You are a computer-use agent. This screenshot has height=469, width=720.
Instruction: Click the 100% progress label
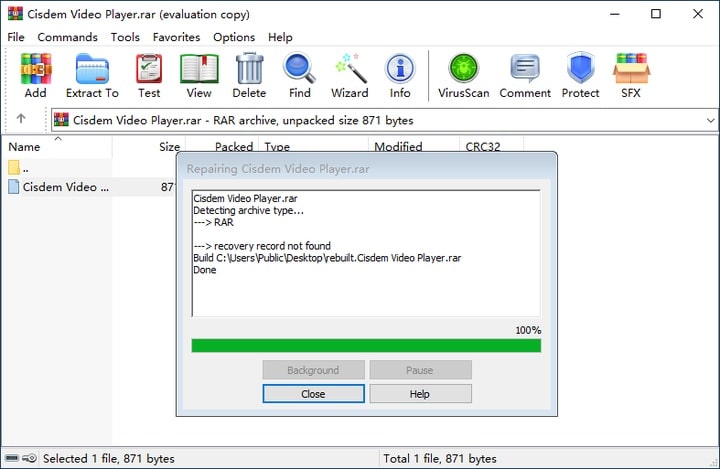[528, 330]
